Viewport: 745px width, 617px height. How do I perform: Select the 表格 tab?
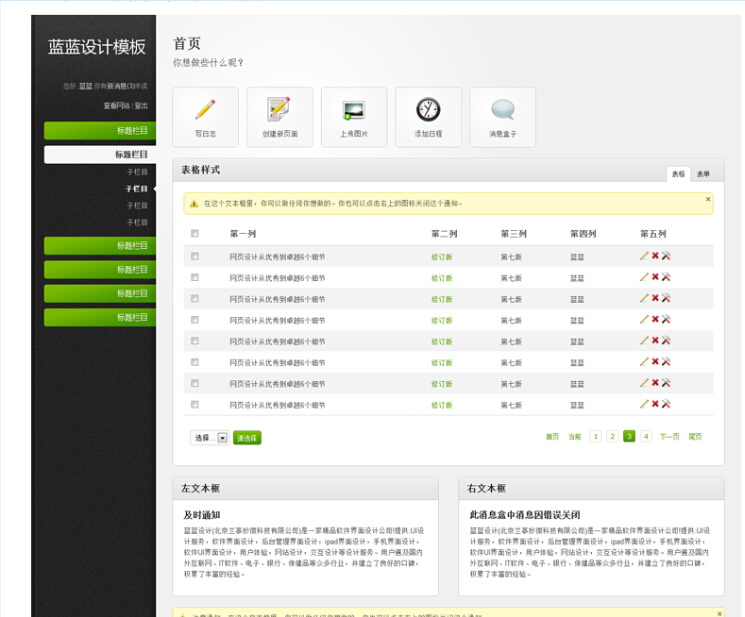(x=678, y=174)
